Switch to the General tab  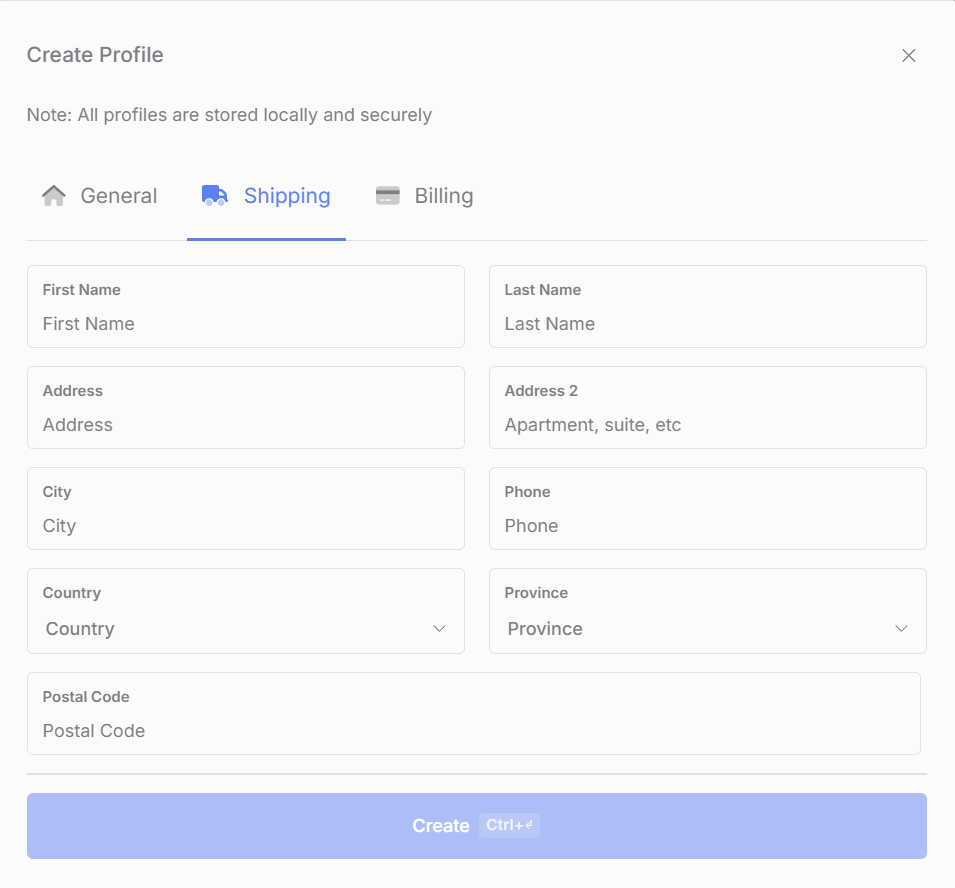[99, 196]
